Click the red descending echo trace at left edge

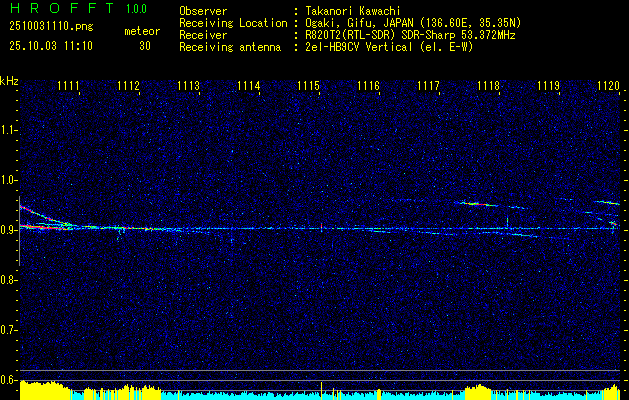[x=44, y=216]
